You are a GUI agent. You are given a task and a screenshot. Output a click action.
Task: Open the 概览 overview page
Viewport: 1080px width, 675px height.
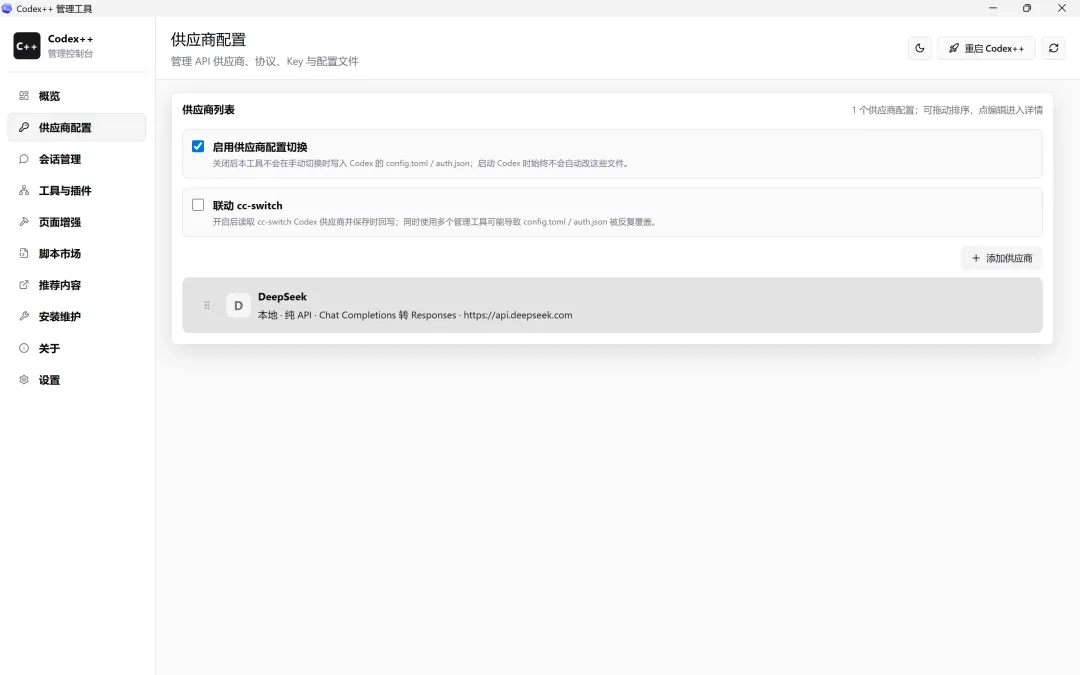tap(76, 96)
